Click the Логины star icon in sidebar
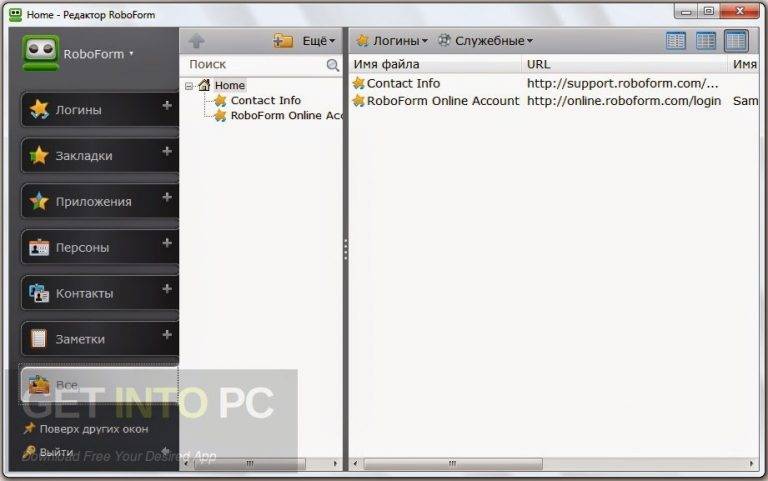Image resolution: width=768 pixels, height=481 pixels. pos(39,109)
